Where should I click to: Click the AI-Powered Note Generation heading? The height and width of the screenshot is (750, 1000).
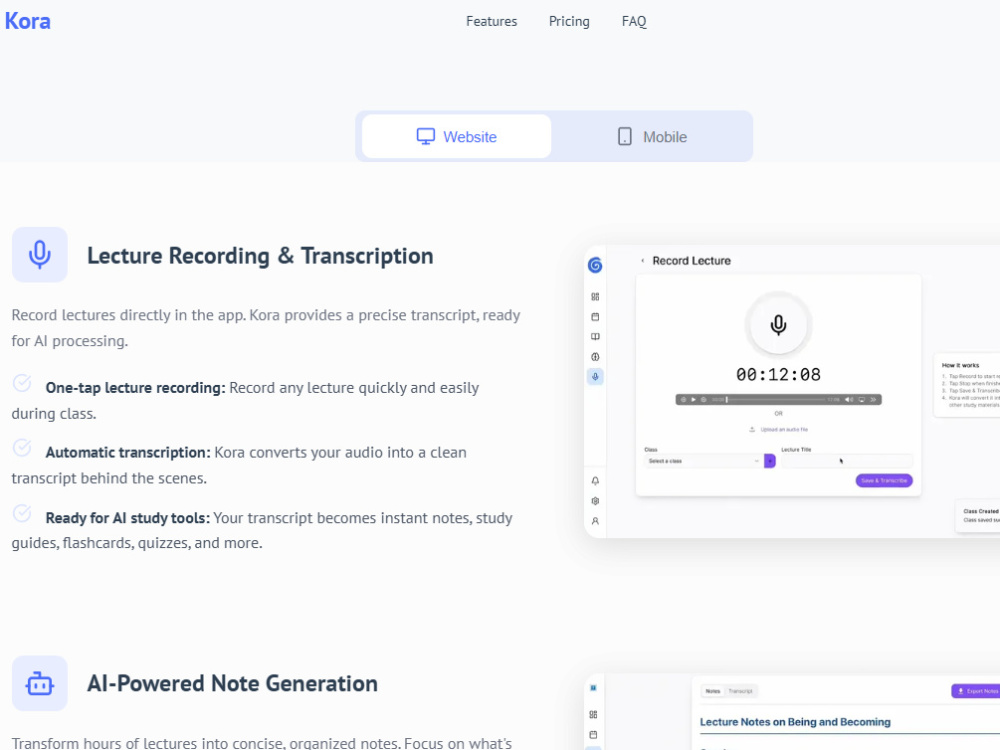click(232, 684)
